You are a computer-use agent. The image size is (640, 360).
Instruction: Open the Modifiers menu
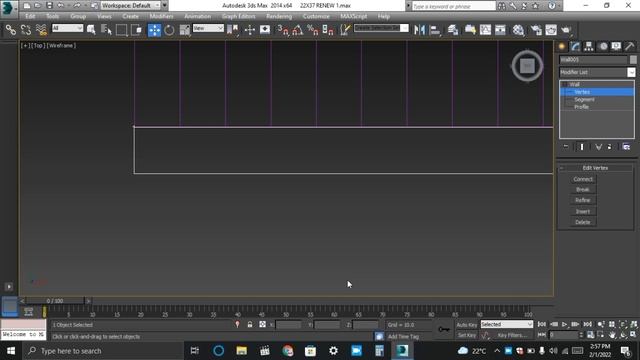tap(161, 16)
